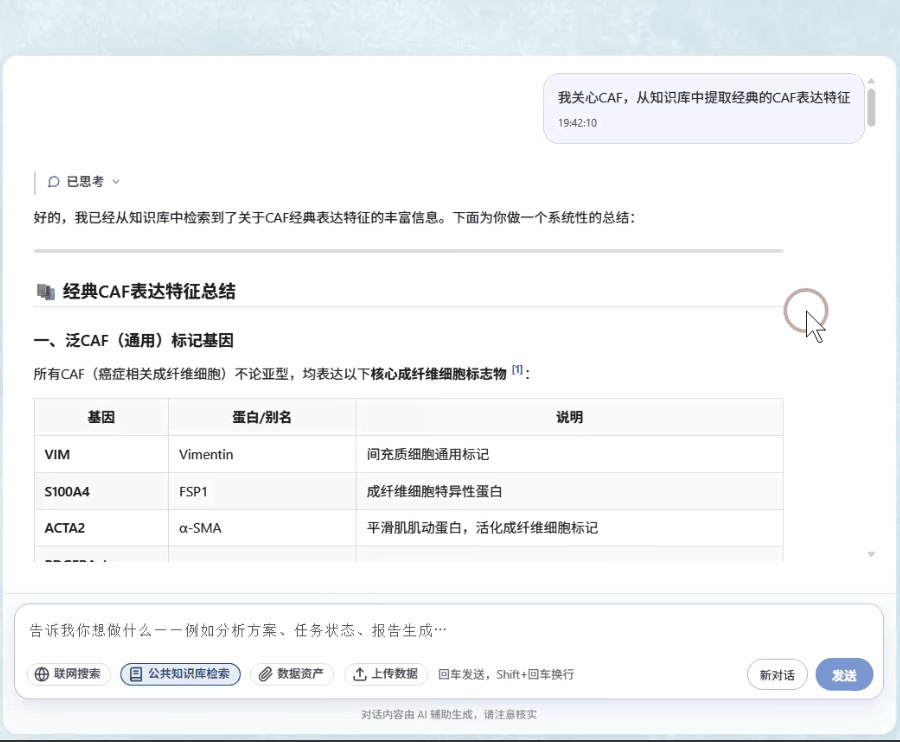
Task: Click the hint 回车发送，Shift+回车换行
Action: (x=506, y=674)
